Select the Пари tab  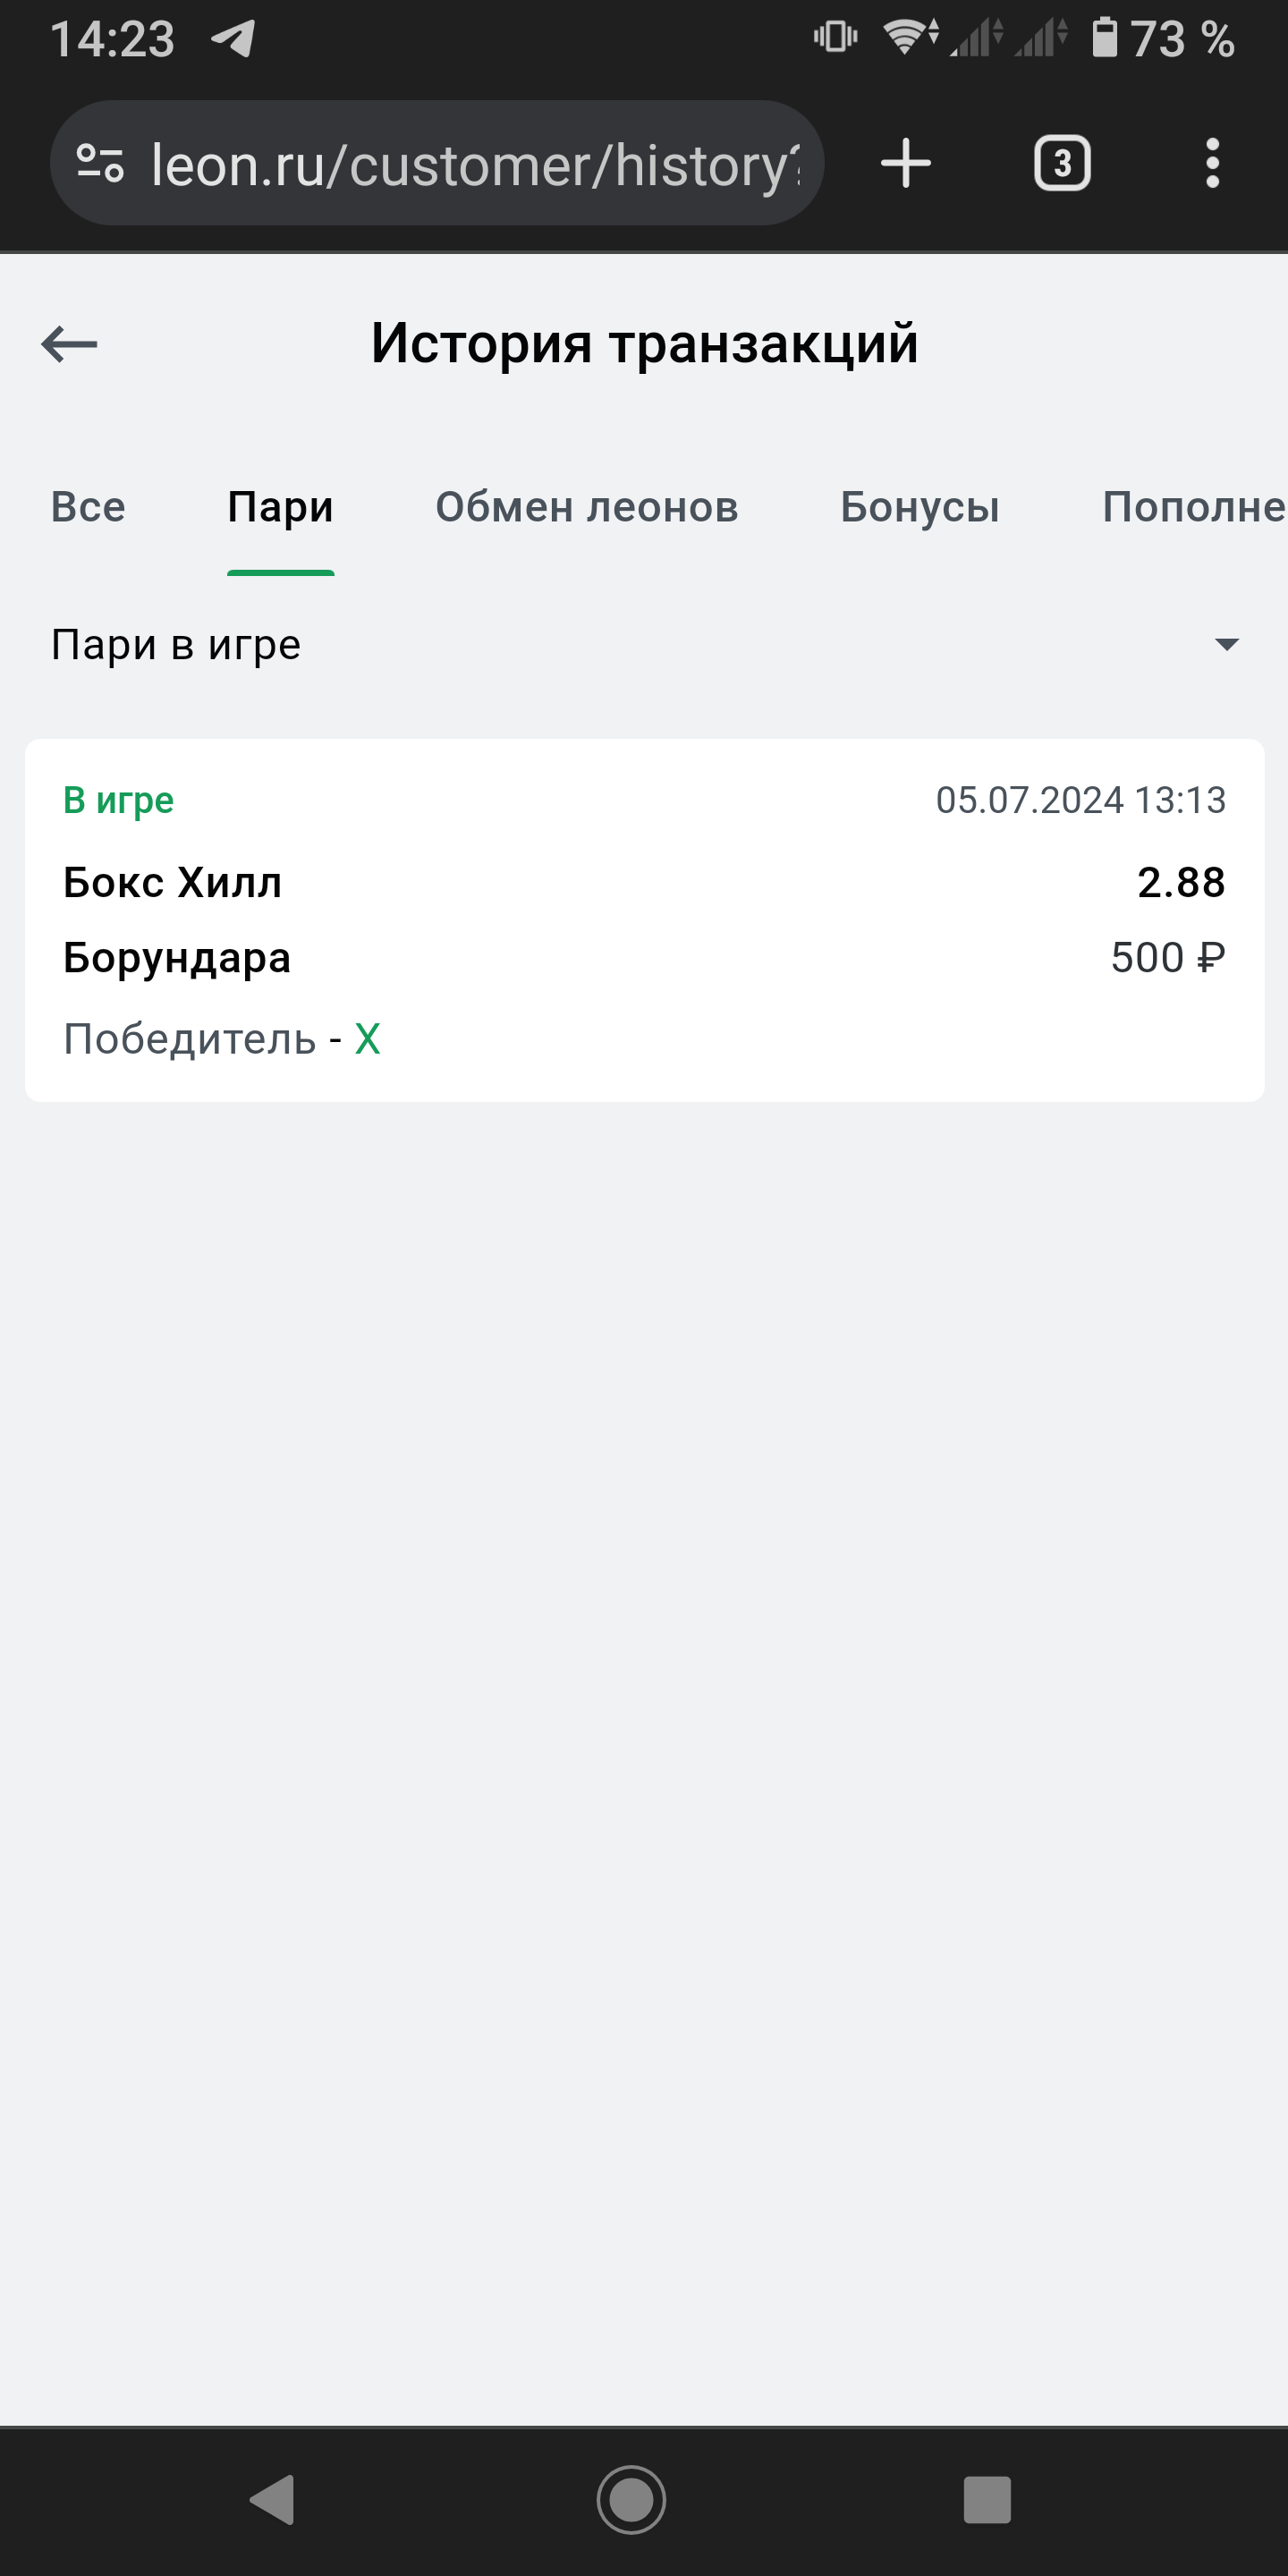(280, 507)
